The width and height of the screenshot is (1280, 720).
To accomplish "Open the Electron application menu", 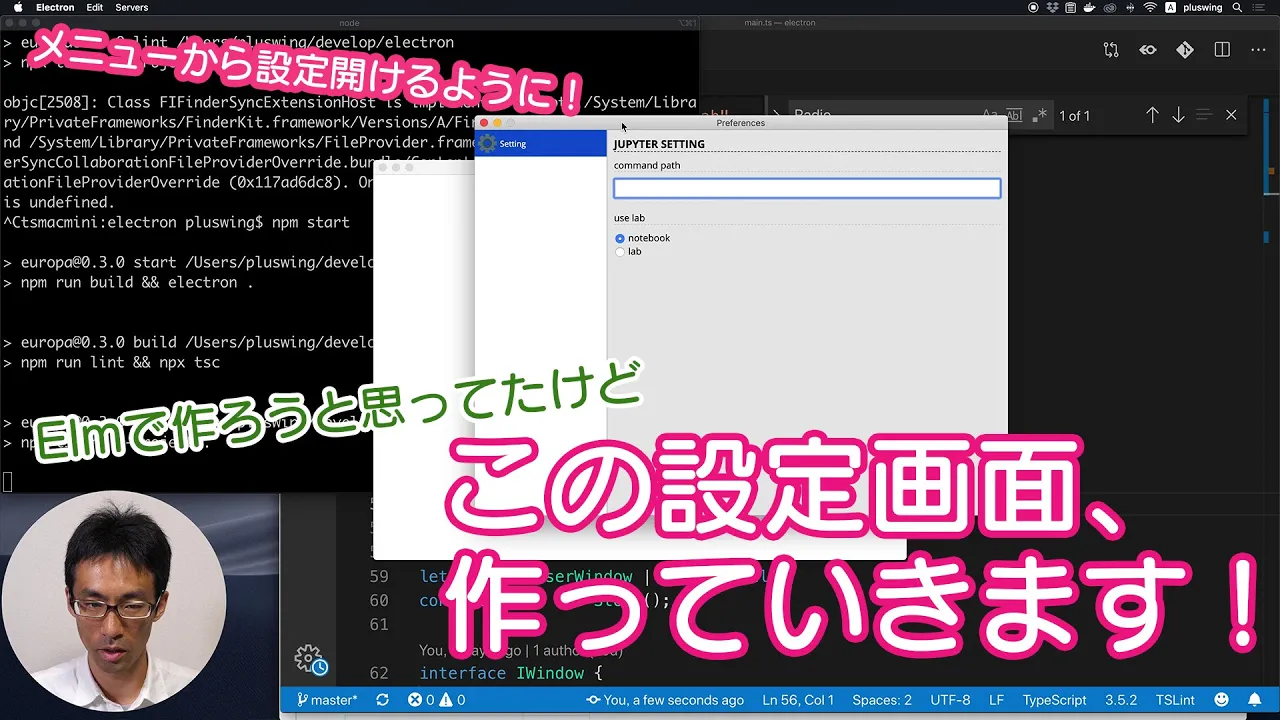I will pos(55,7).
